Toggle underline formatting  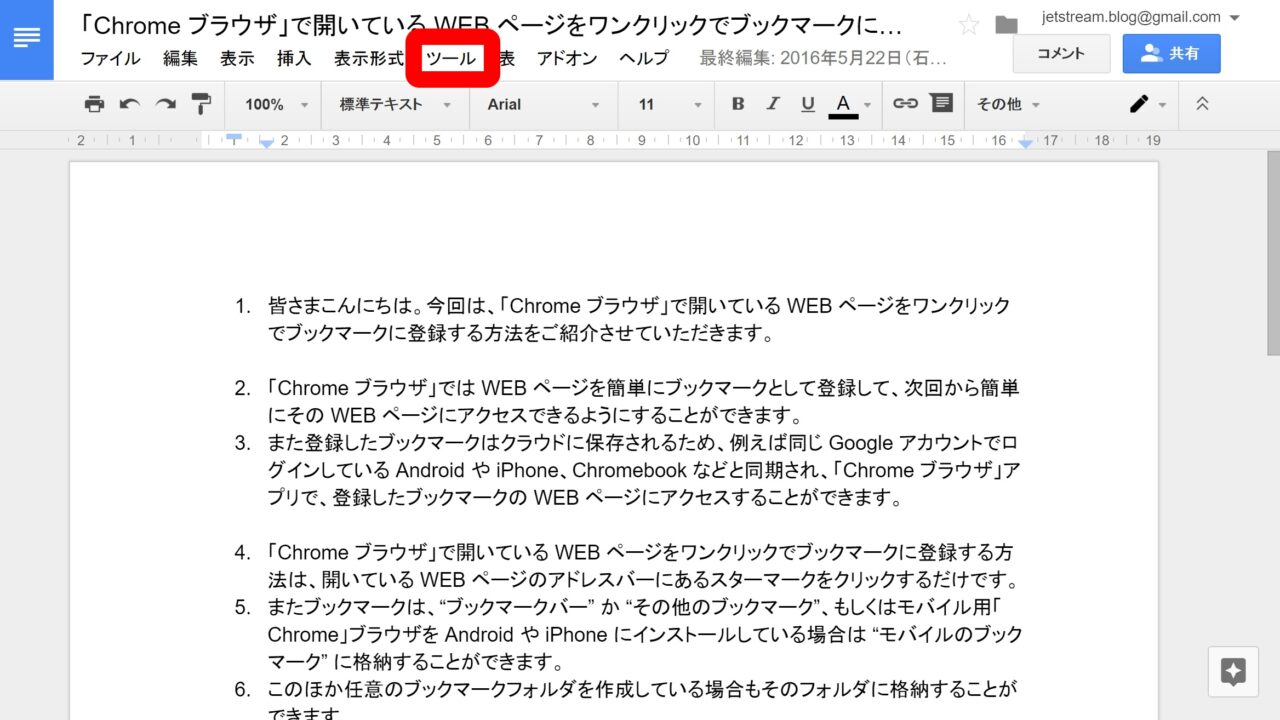pos(807,104)
